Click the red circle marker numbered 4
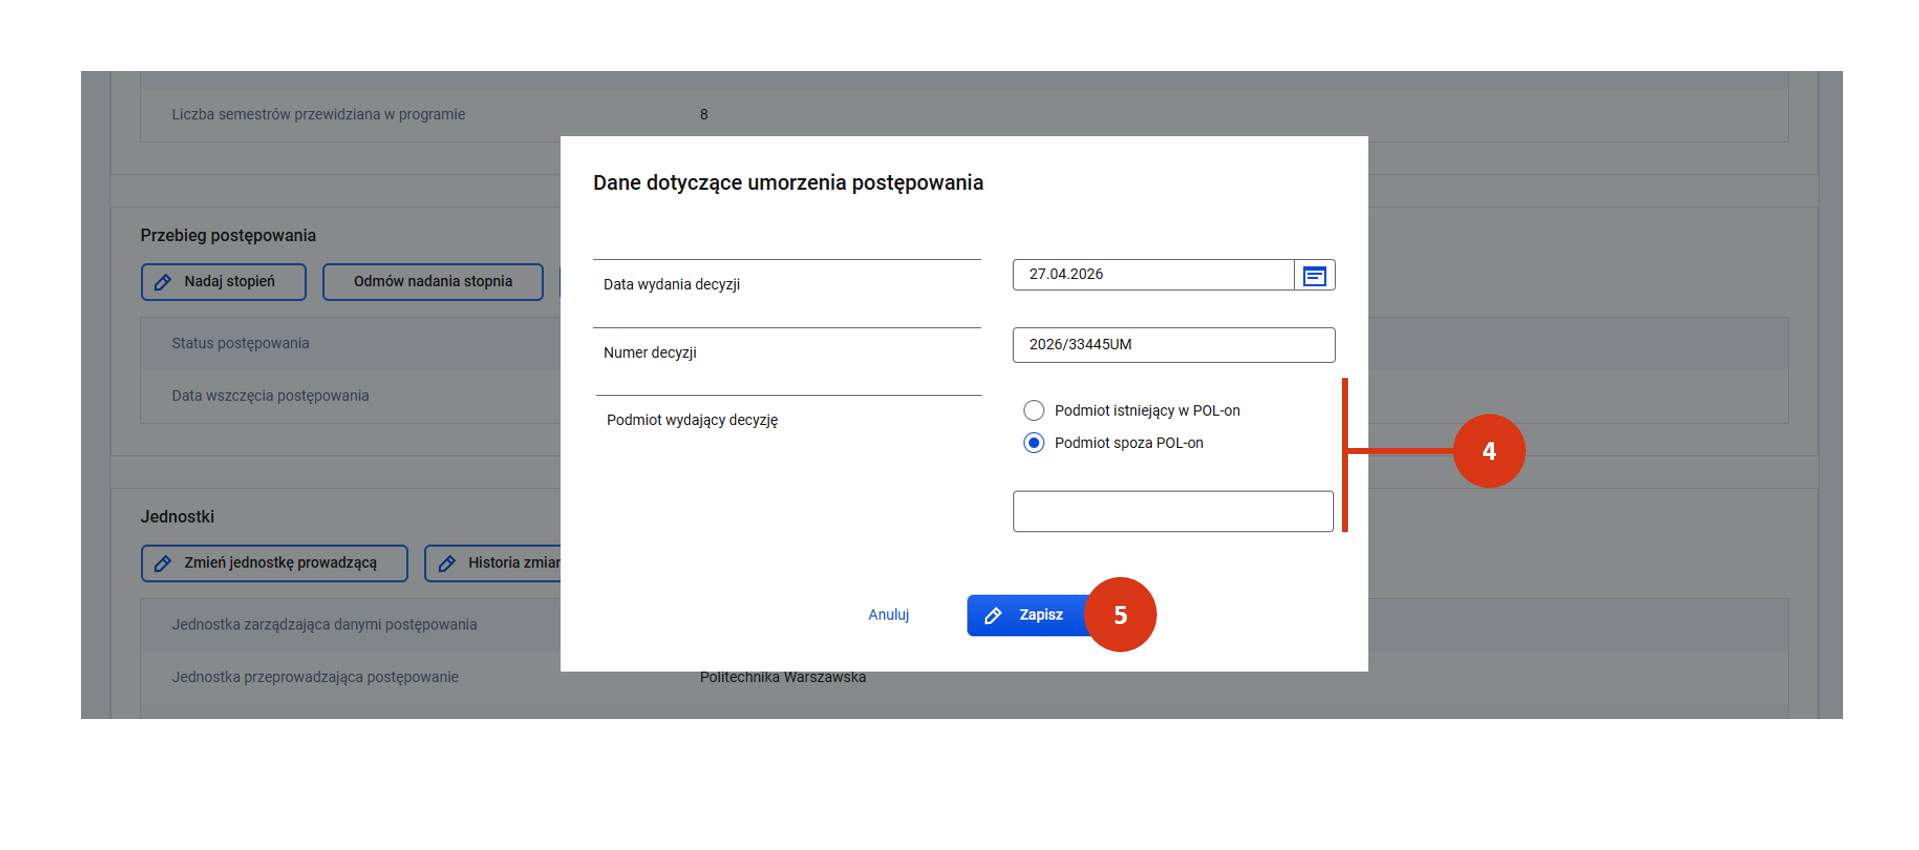 1488,451
